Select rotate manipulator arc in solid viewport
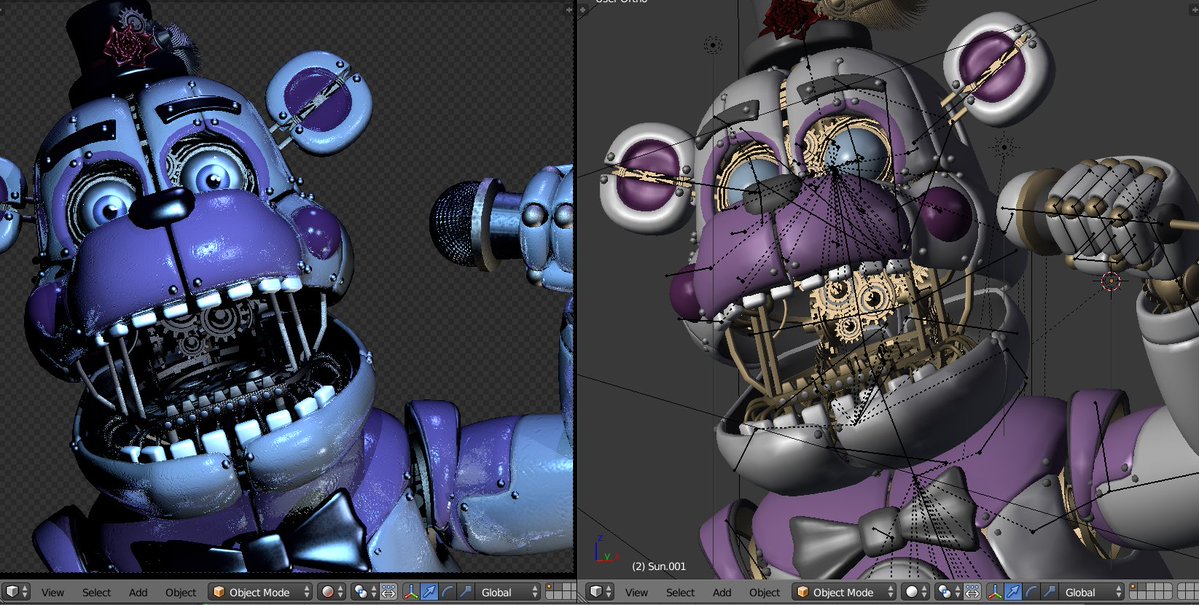This screenshot has height=605, width=1199. click(x=1031, y=592)
